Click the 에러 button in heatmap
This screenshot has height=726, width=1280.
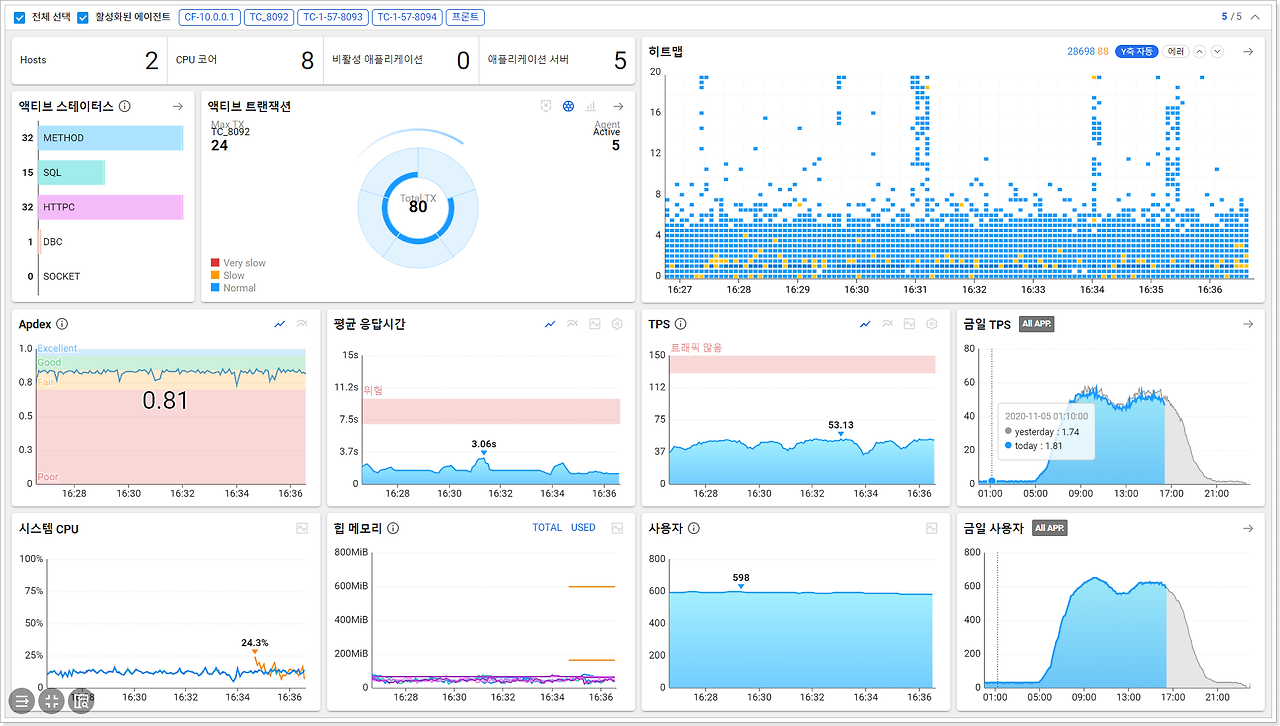point(1176,51)
